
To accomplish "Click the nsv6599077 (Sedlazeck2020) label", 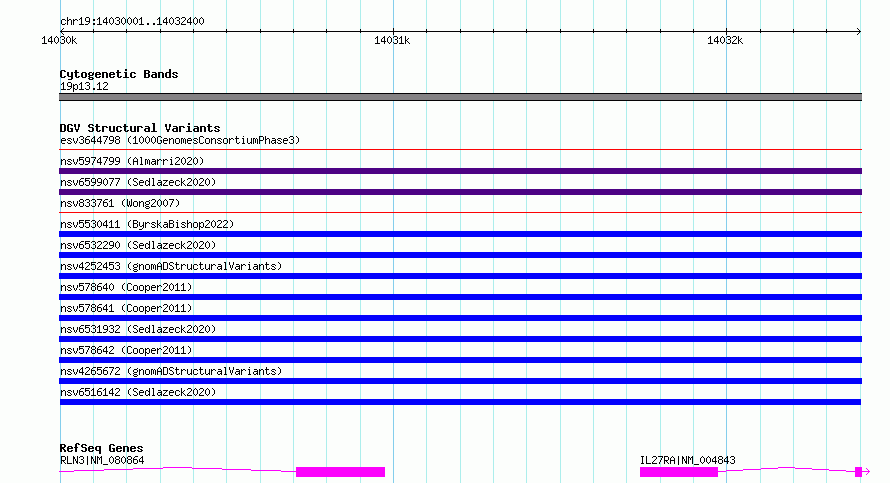I will 138,182.
